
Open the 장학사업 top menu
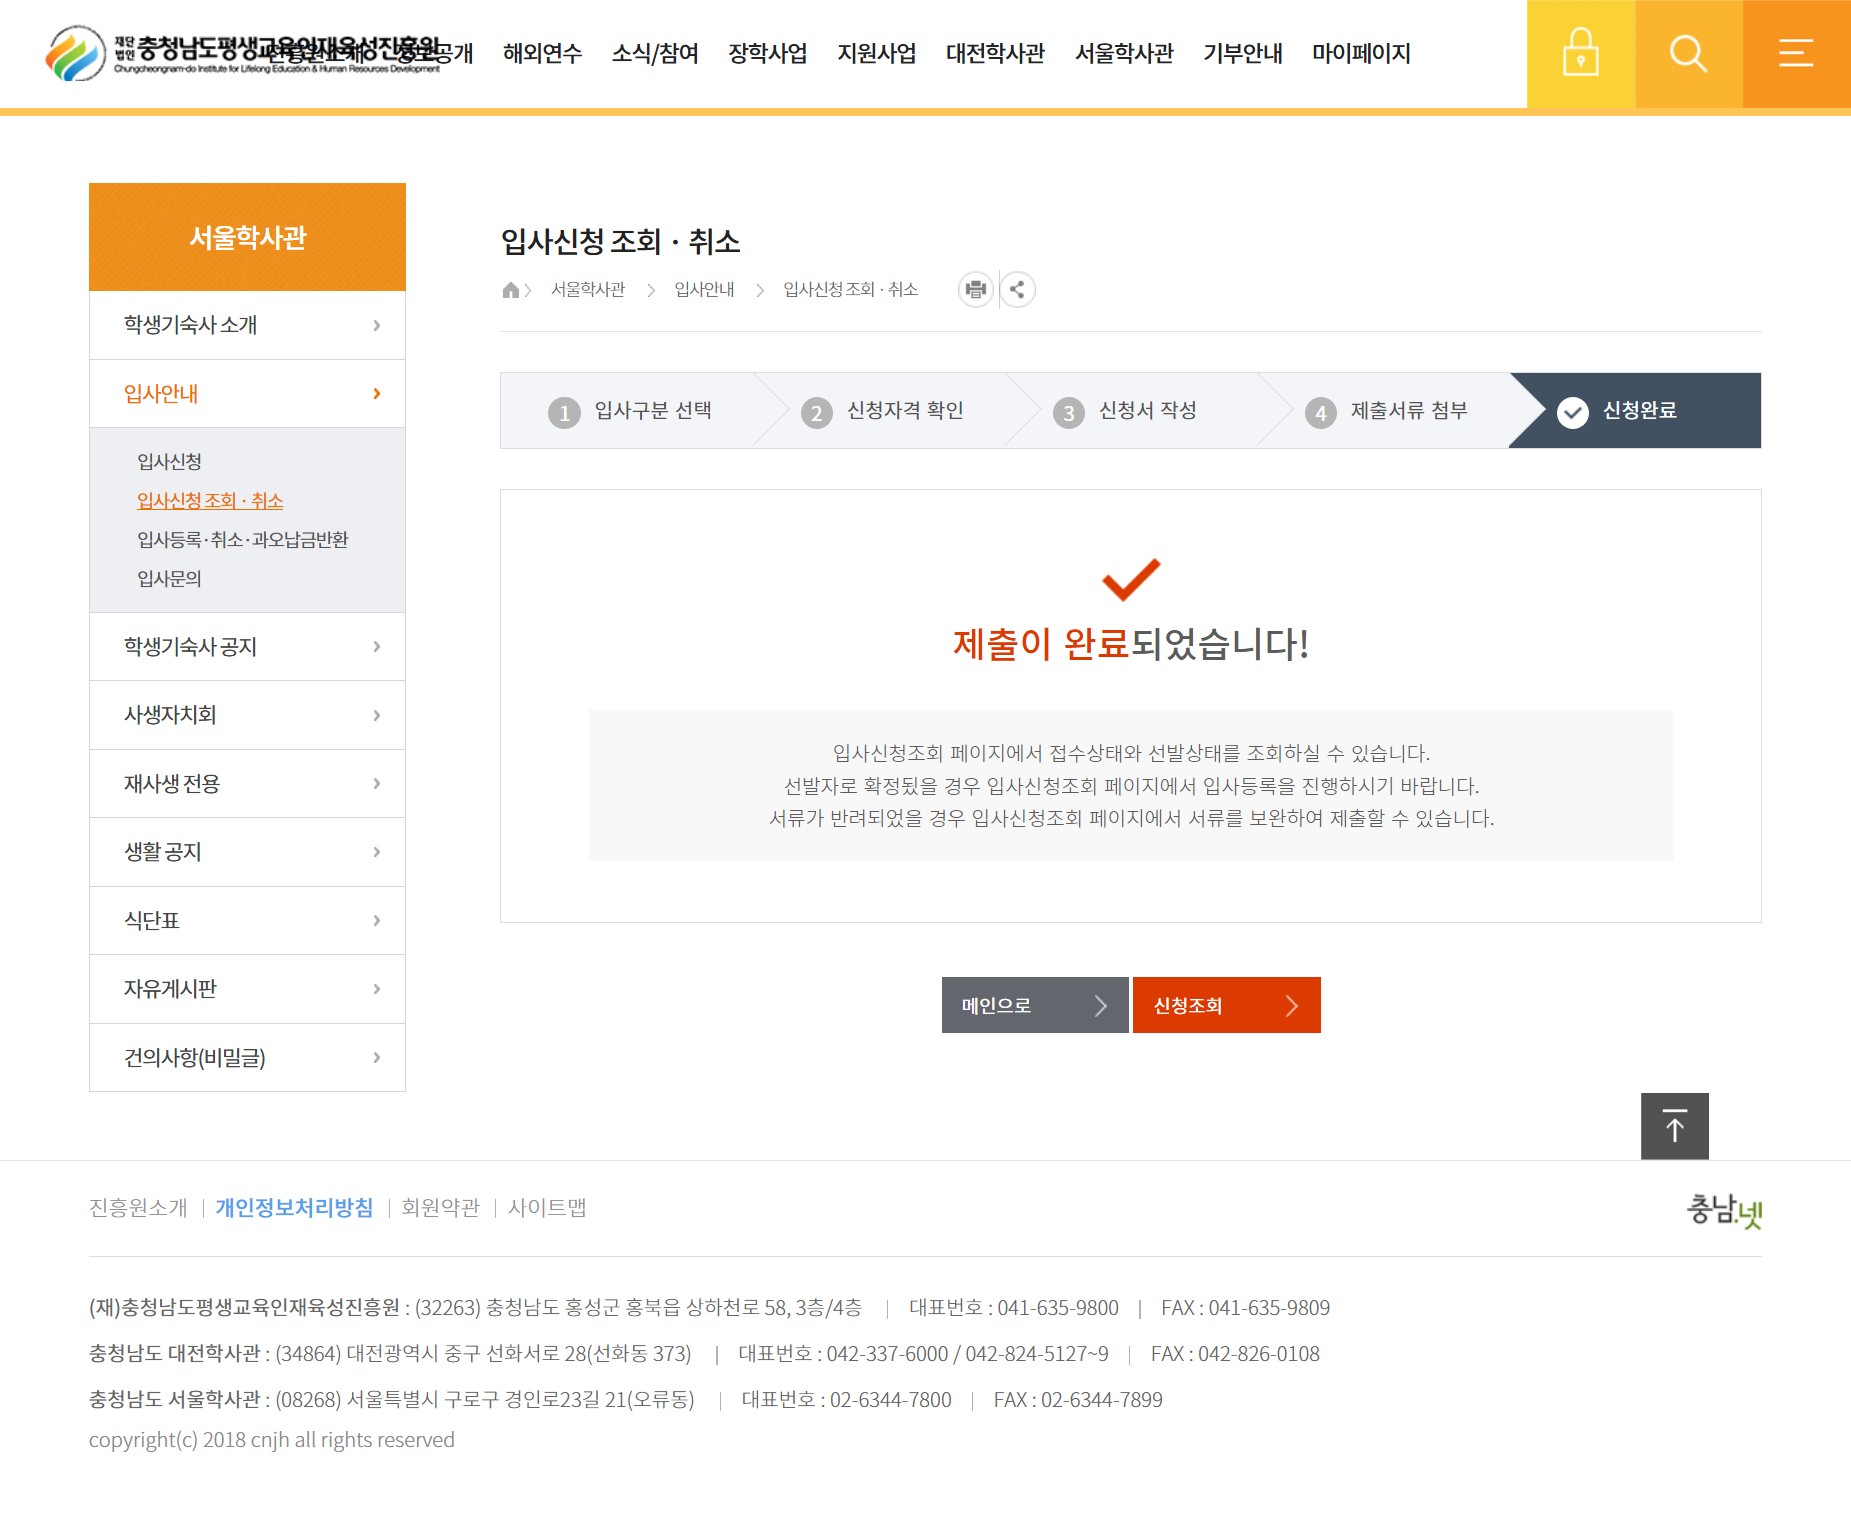(x=767, y=54)
